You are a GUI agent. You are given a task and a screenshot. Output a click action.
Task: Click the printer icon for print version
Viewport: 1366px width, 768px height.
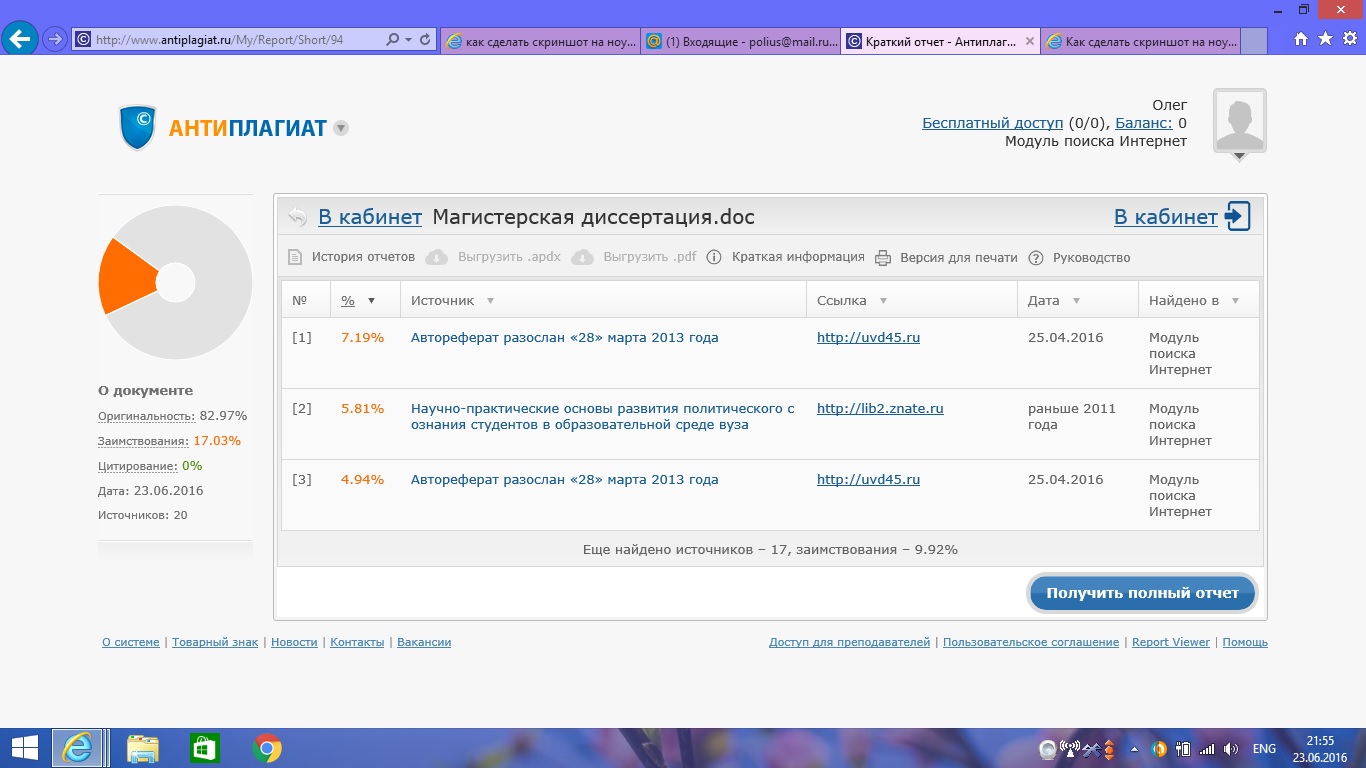coord(883,257)
